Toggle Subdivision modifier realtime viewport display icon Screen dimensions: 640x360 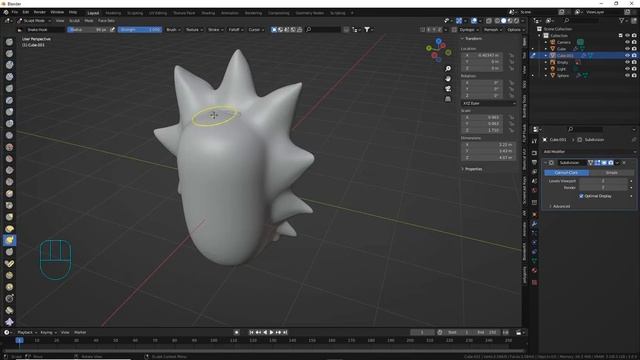click(604, 162)
